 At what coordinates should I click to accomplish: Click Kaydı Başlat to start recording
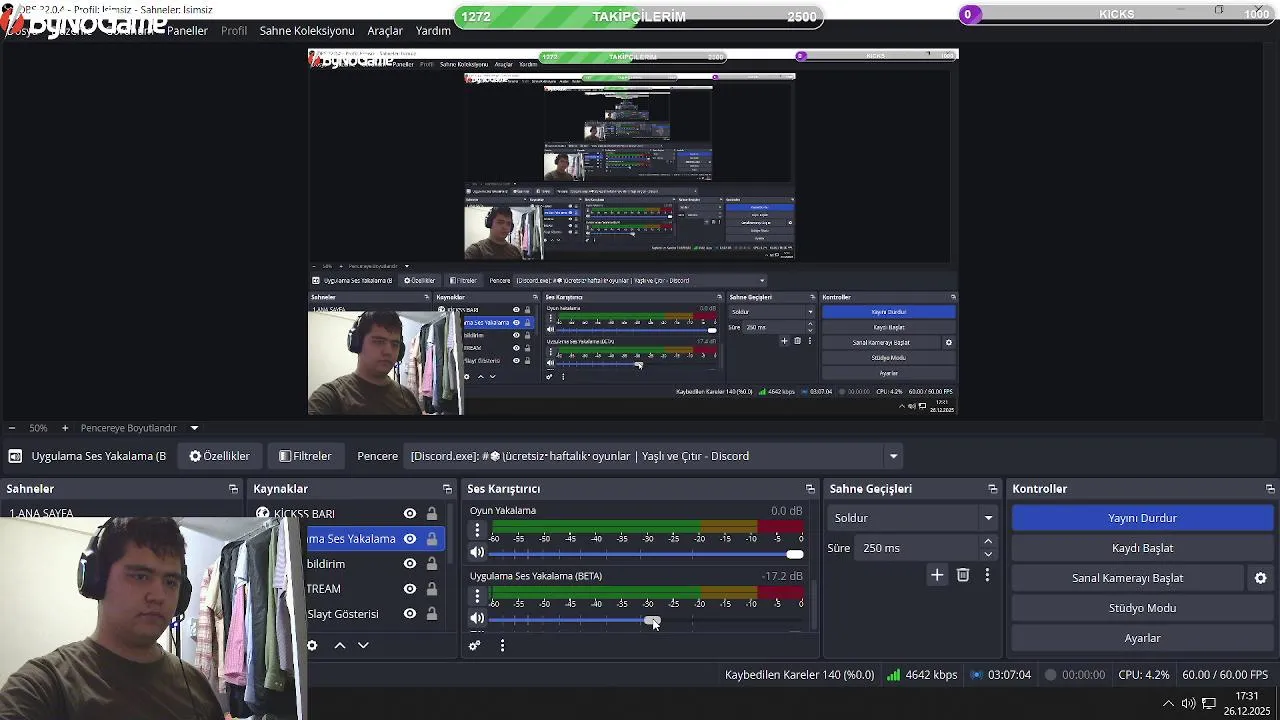pos(1142,548)
